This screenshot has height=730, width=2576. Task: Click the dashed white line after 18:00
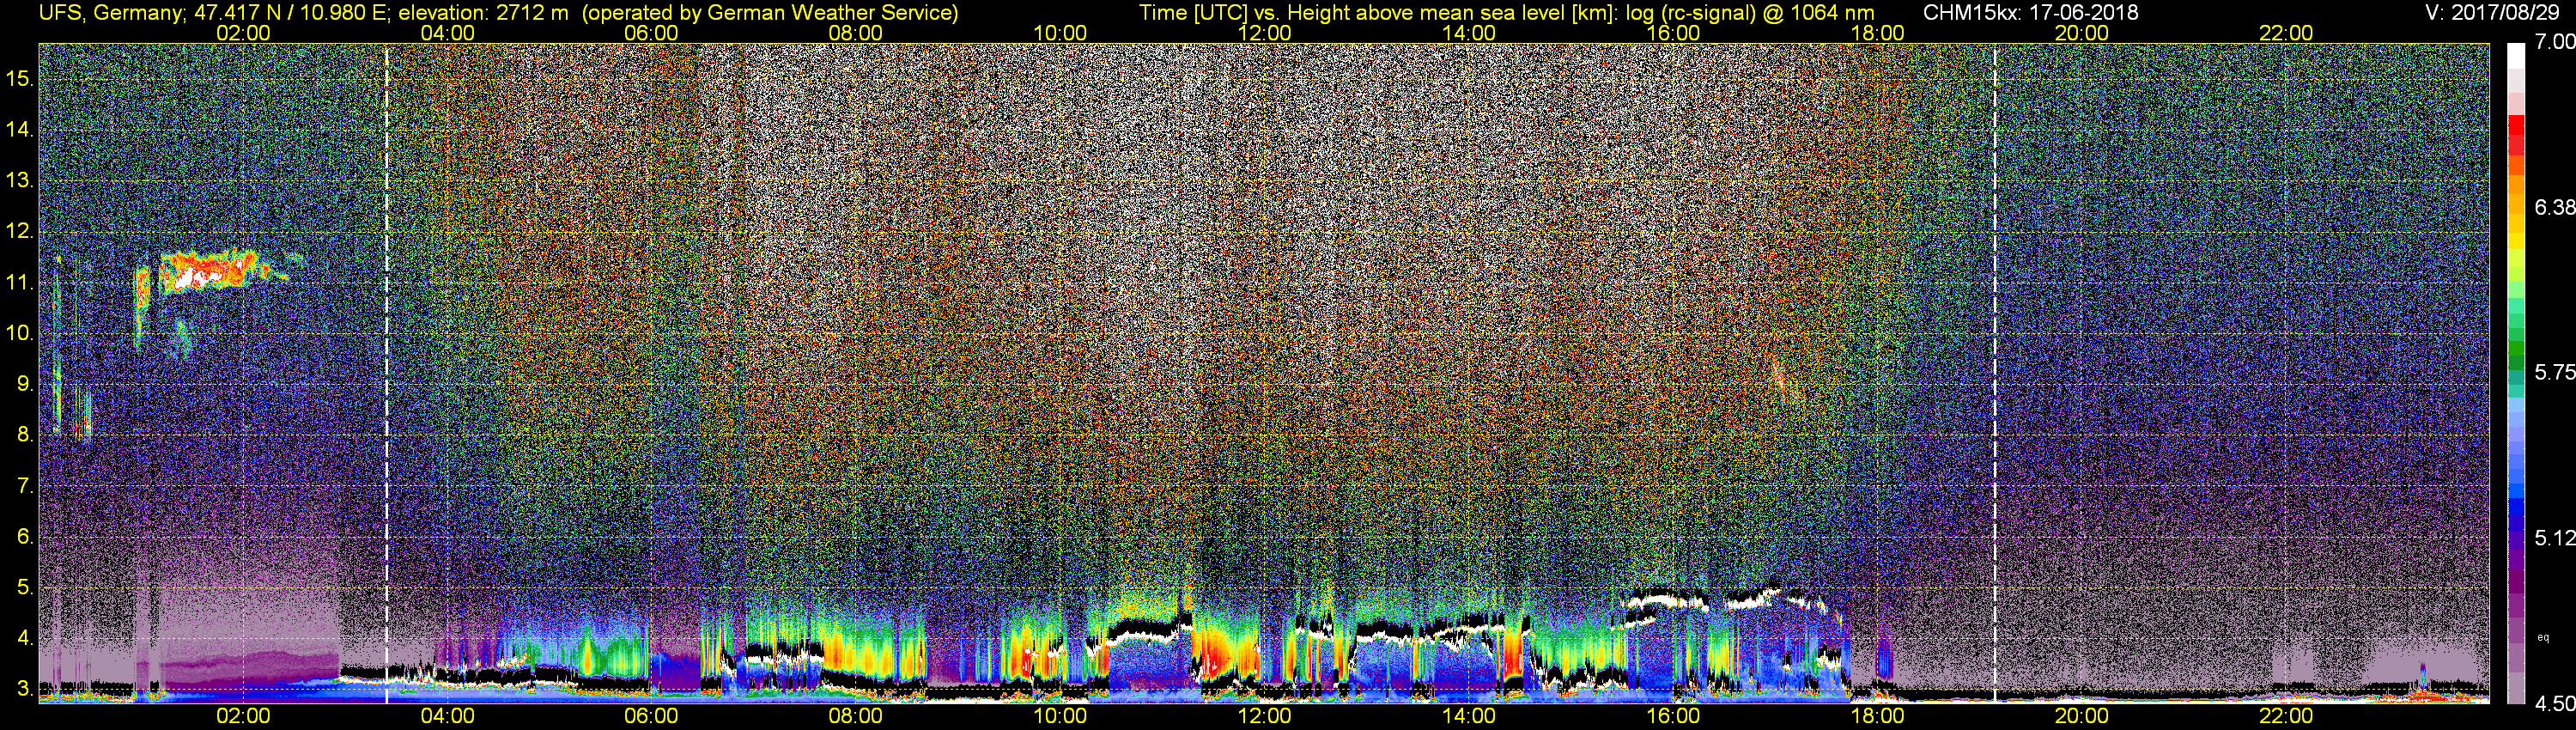click(x=1995, y=373)
